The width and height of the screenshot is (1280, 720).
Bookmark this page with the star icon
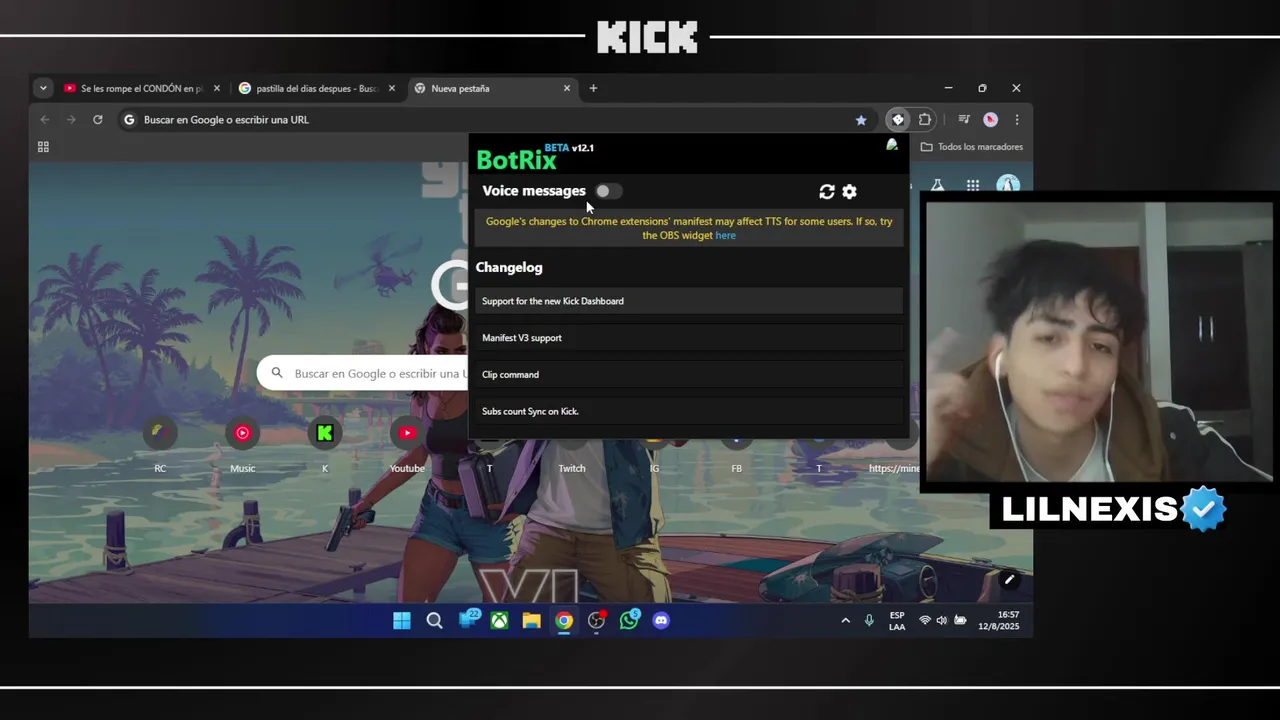(861, 120)
